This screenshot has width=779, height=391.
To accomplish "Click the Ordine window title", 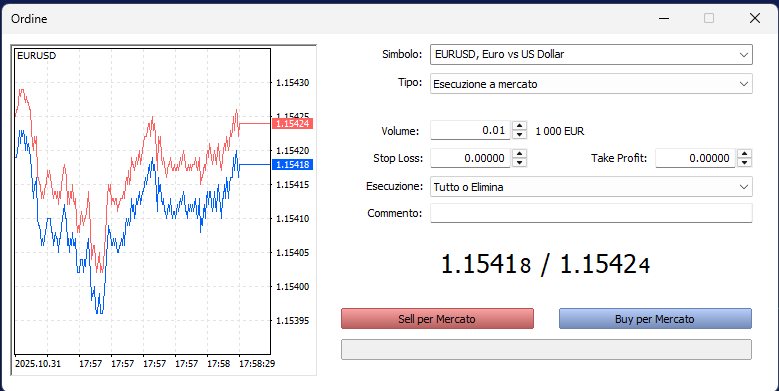I will [x=29, y=19].
